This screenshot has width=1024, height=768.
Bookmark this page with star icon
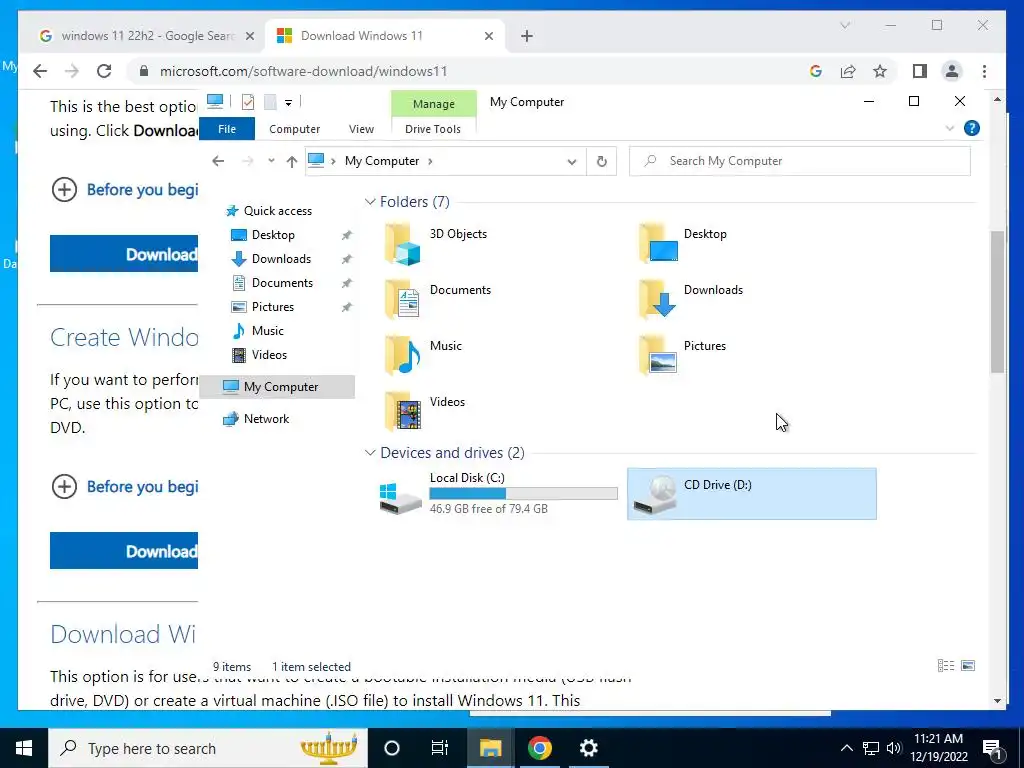[x=880, y=71]
